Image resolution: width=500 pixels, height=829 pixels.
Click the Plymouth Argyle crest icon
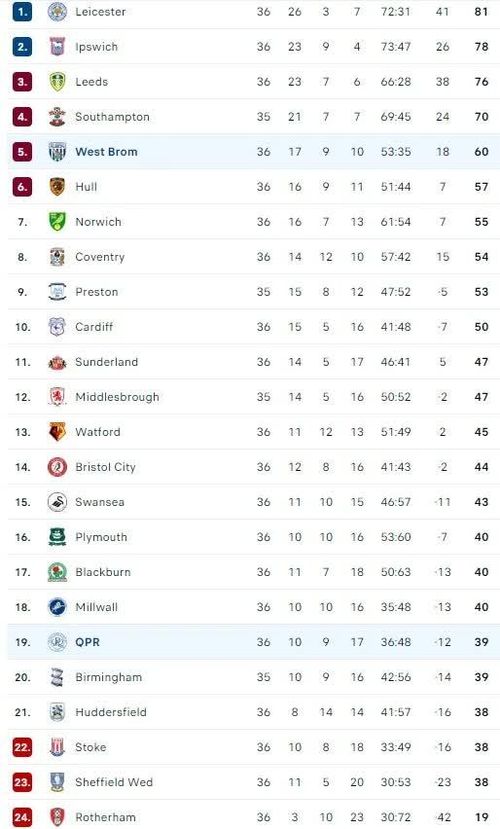(57, 537)
